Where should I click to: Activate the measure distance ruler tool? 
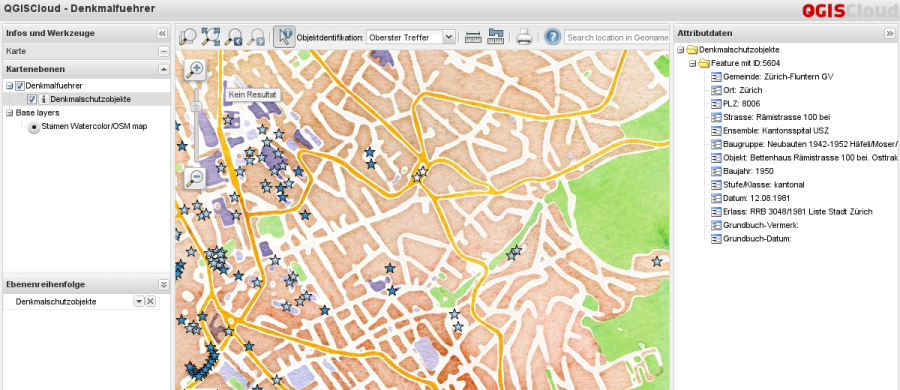pyautogui.click(x=473, y=37)
